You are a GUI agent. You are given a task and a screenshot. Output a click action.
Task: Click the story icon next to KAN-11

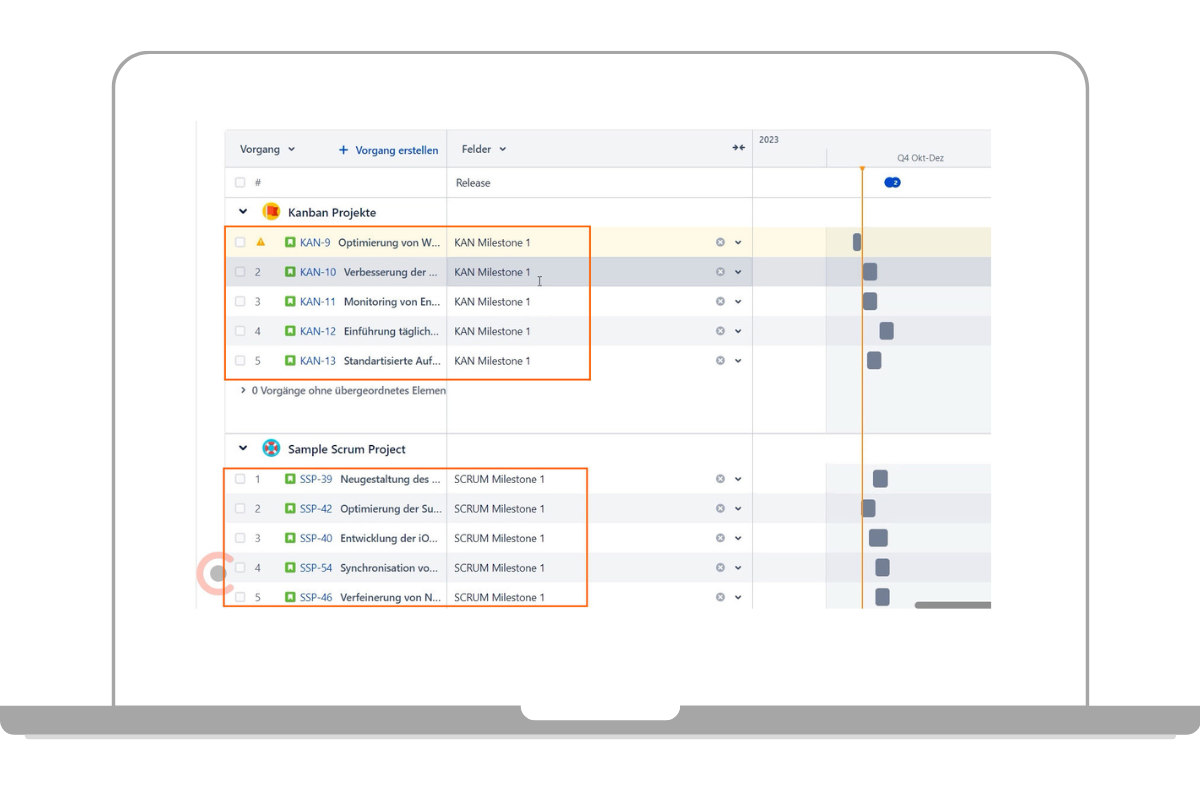click(x=290, y=301)
